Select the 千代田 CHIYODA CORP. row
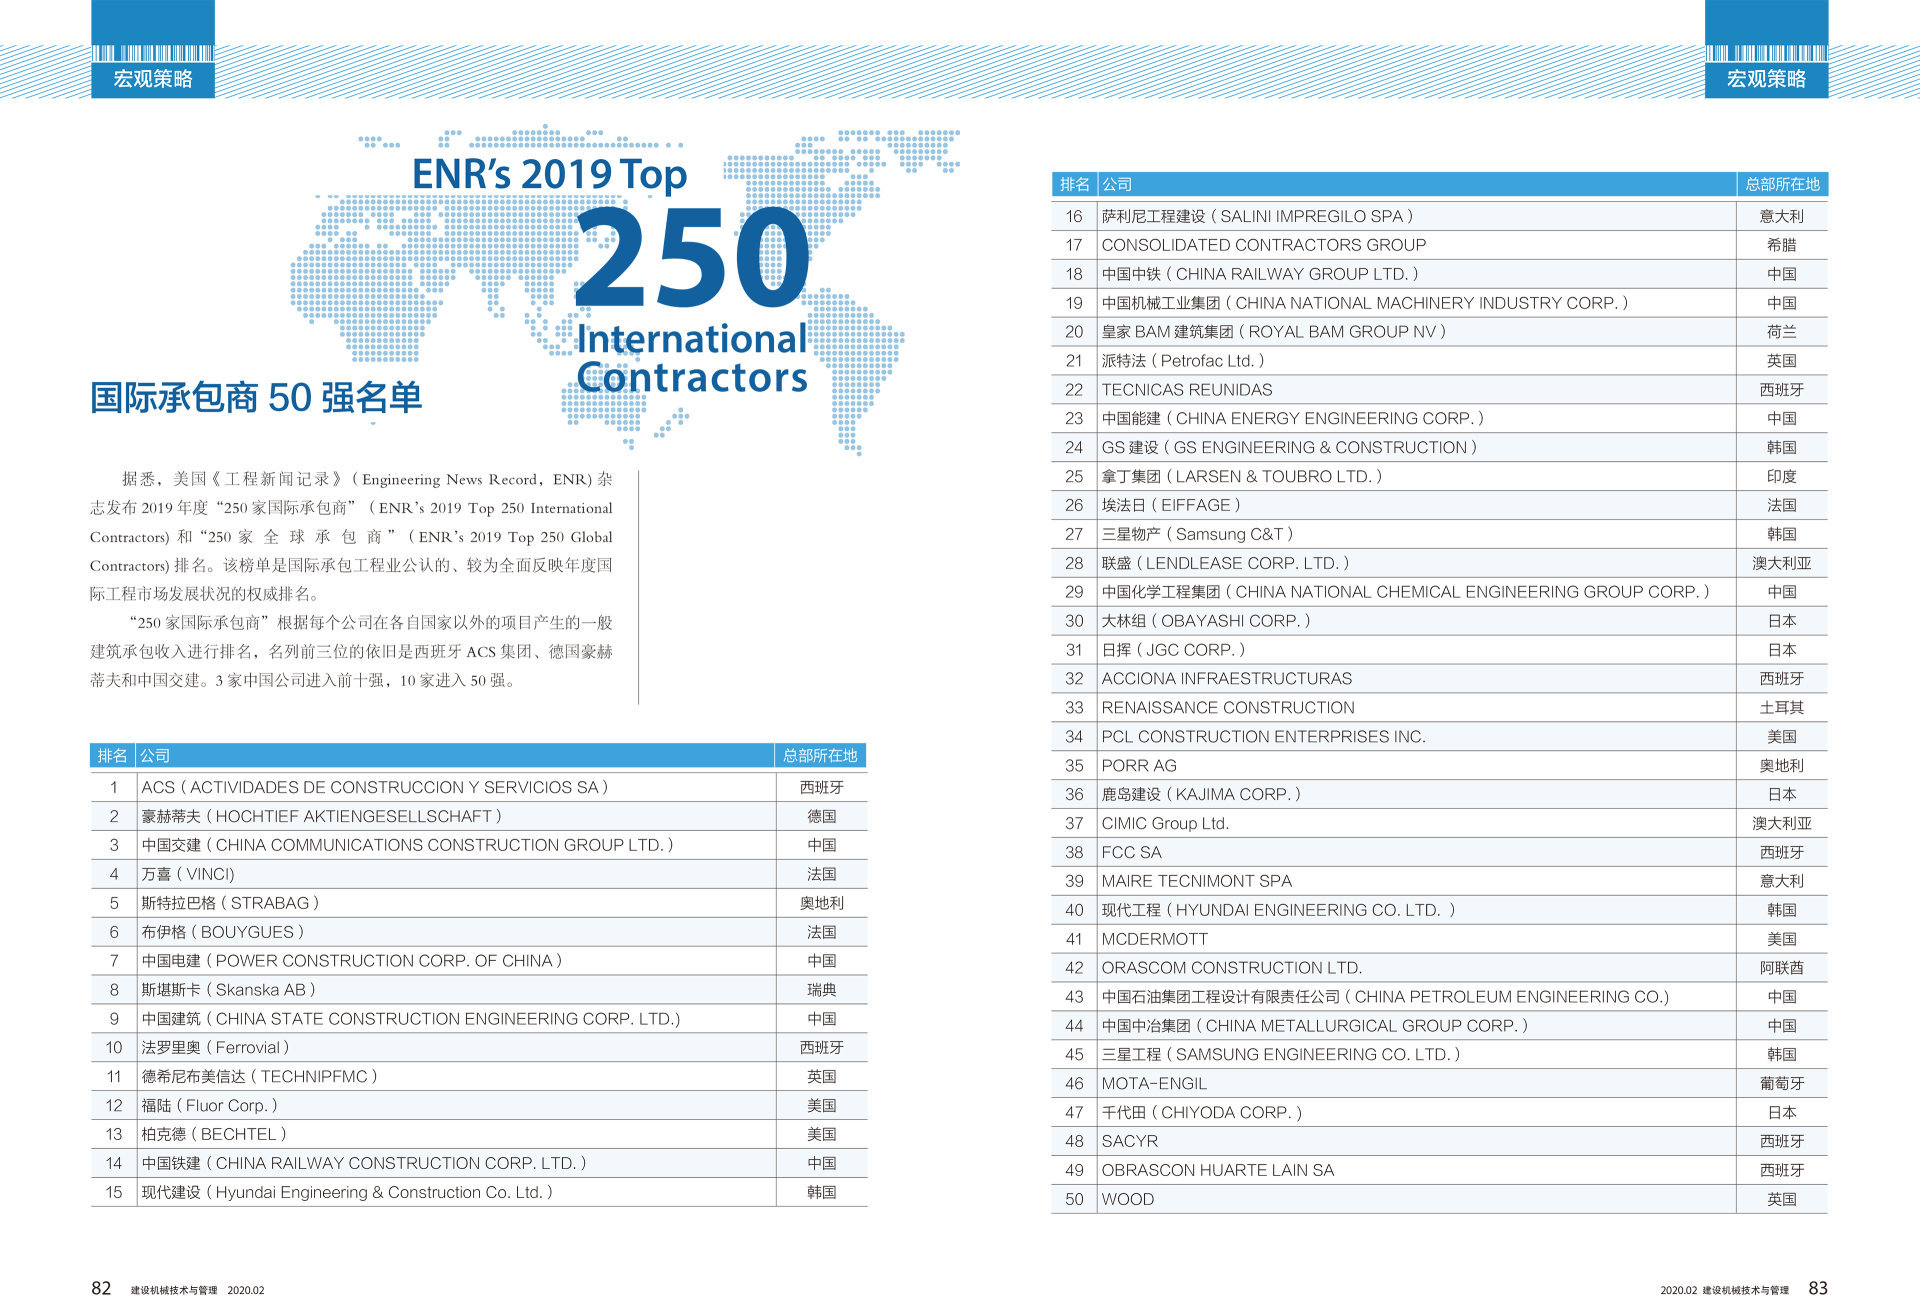The height and width of the screenshot is (1303, 1920). point(1439,1113)
